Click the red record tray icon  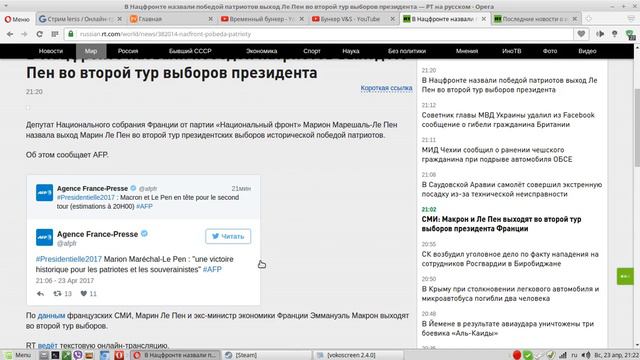click(517, 355)
